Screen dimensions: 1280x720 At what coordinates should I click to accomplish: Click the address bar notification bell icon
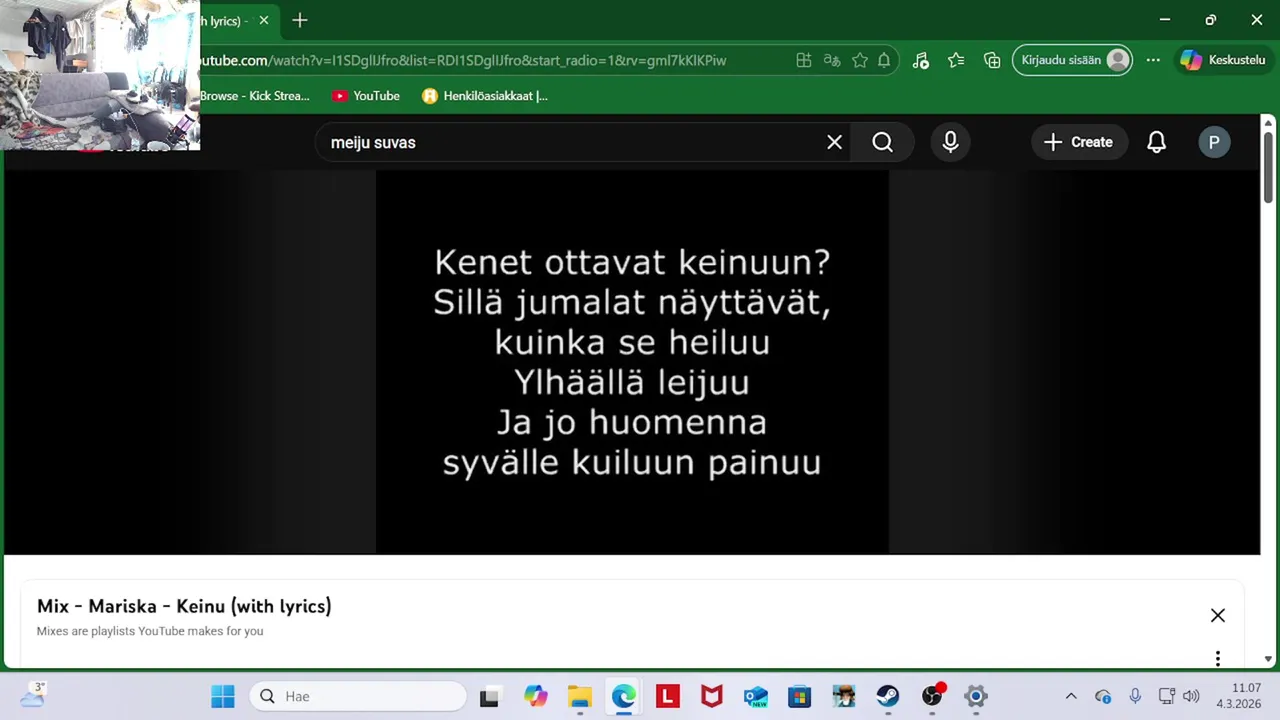point(884,60)
